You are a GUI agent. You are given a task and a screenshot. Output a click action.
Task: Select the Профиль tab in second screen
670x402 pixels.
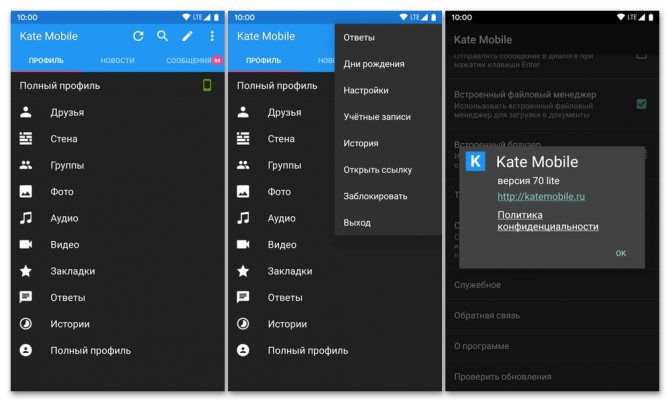[x=264, y=61]
